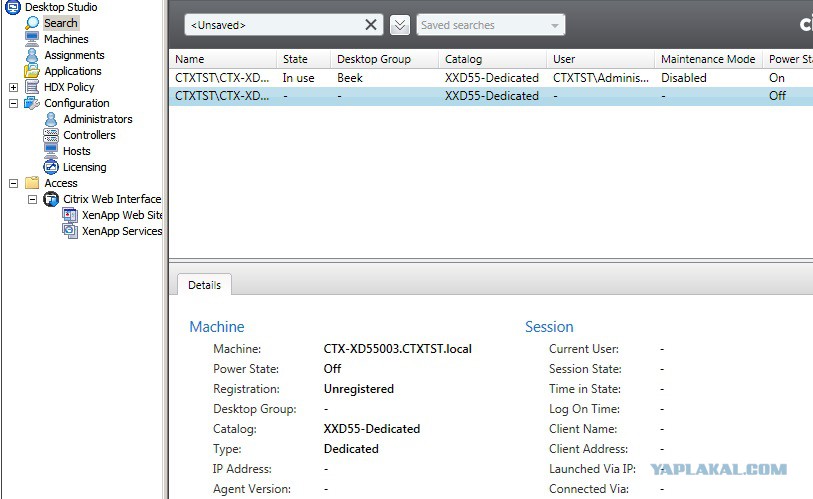Click the CTX-XD55003.CTXTST.local machine value
This screenshot has height=499, width=813.
pyautogui.click(x=397, y=349)
